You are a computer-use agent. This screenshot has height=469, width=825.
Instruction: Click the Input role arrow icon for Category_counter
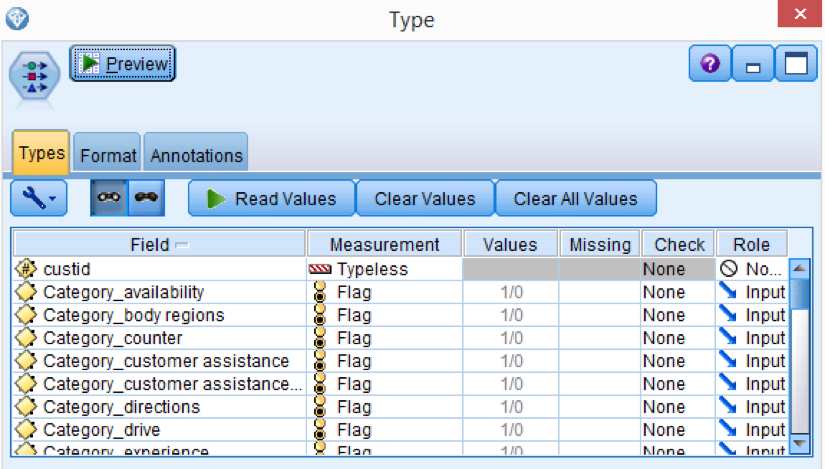pos(728,337)
